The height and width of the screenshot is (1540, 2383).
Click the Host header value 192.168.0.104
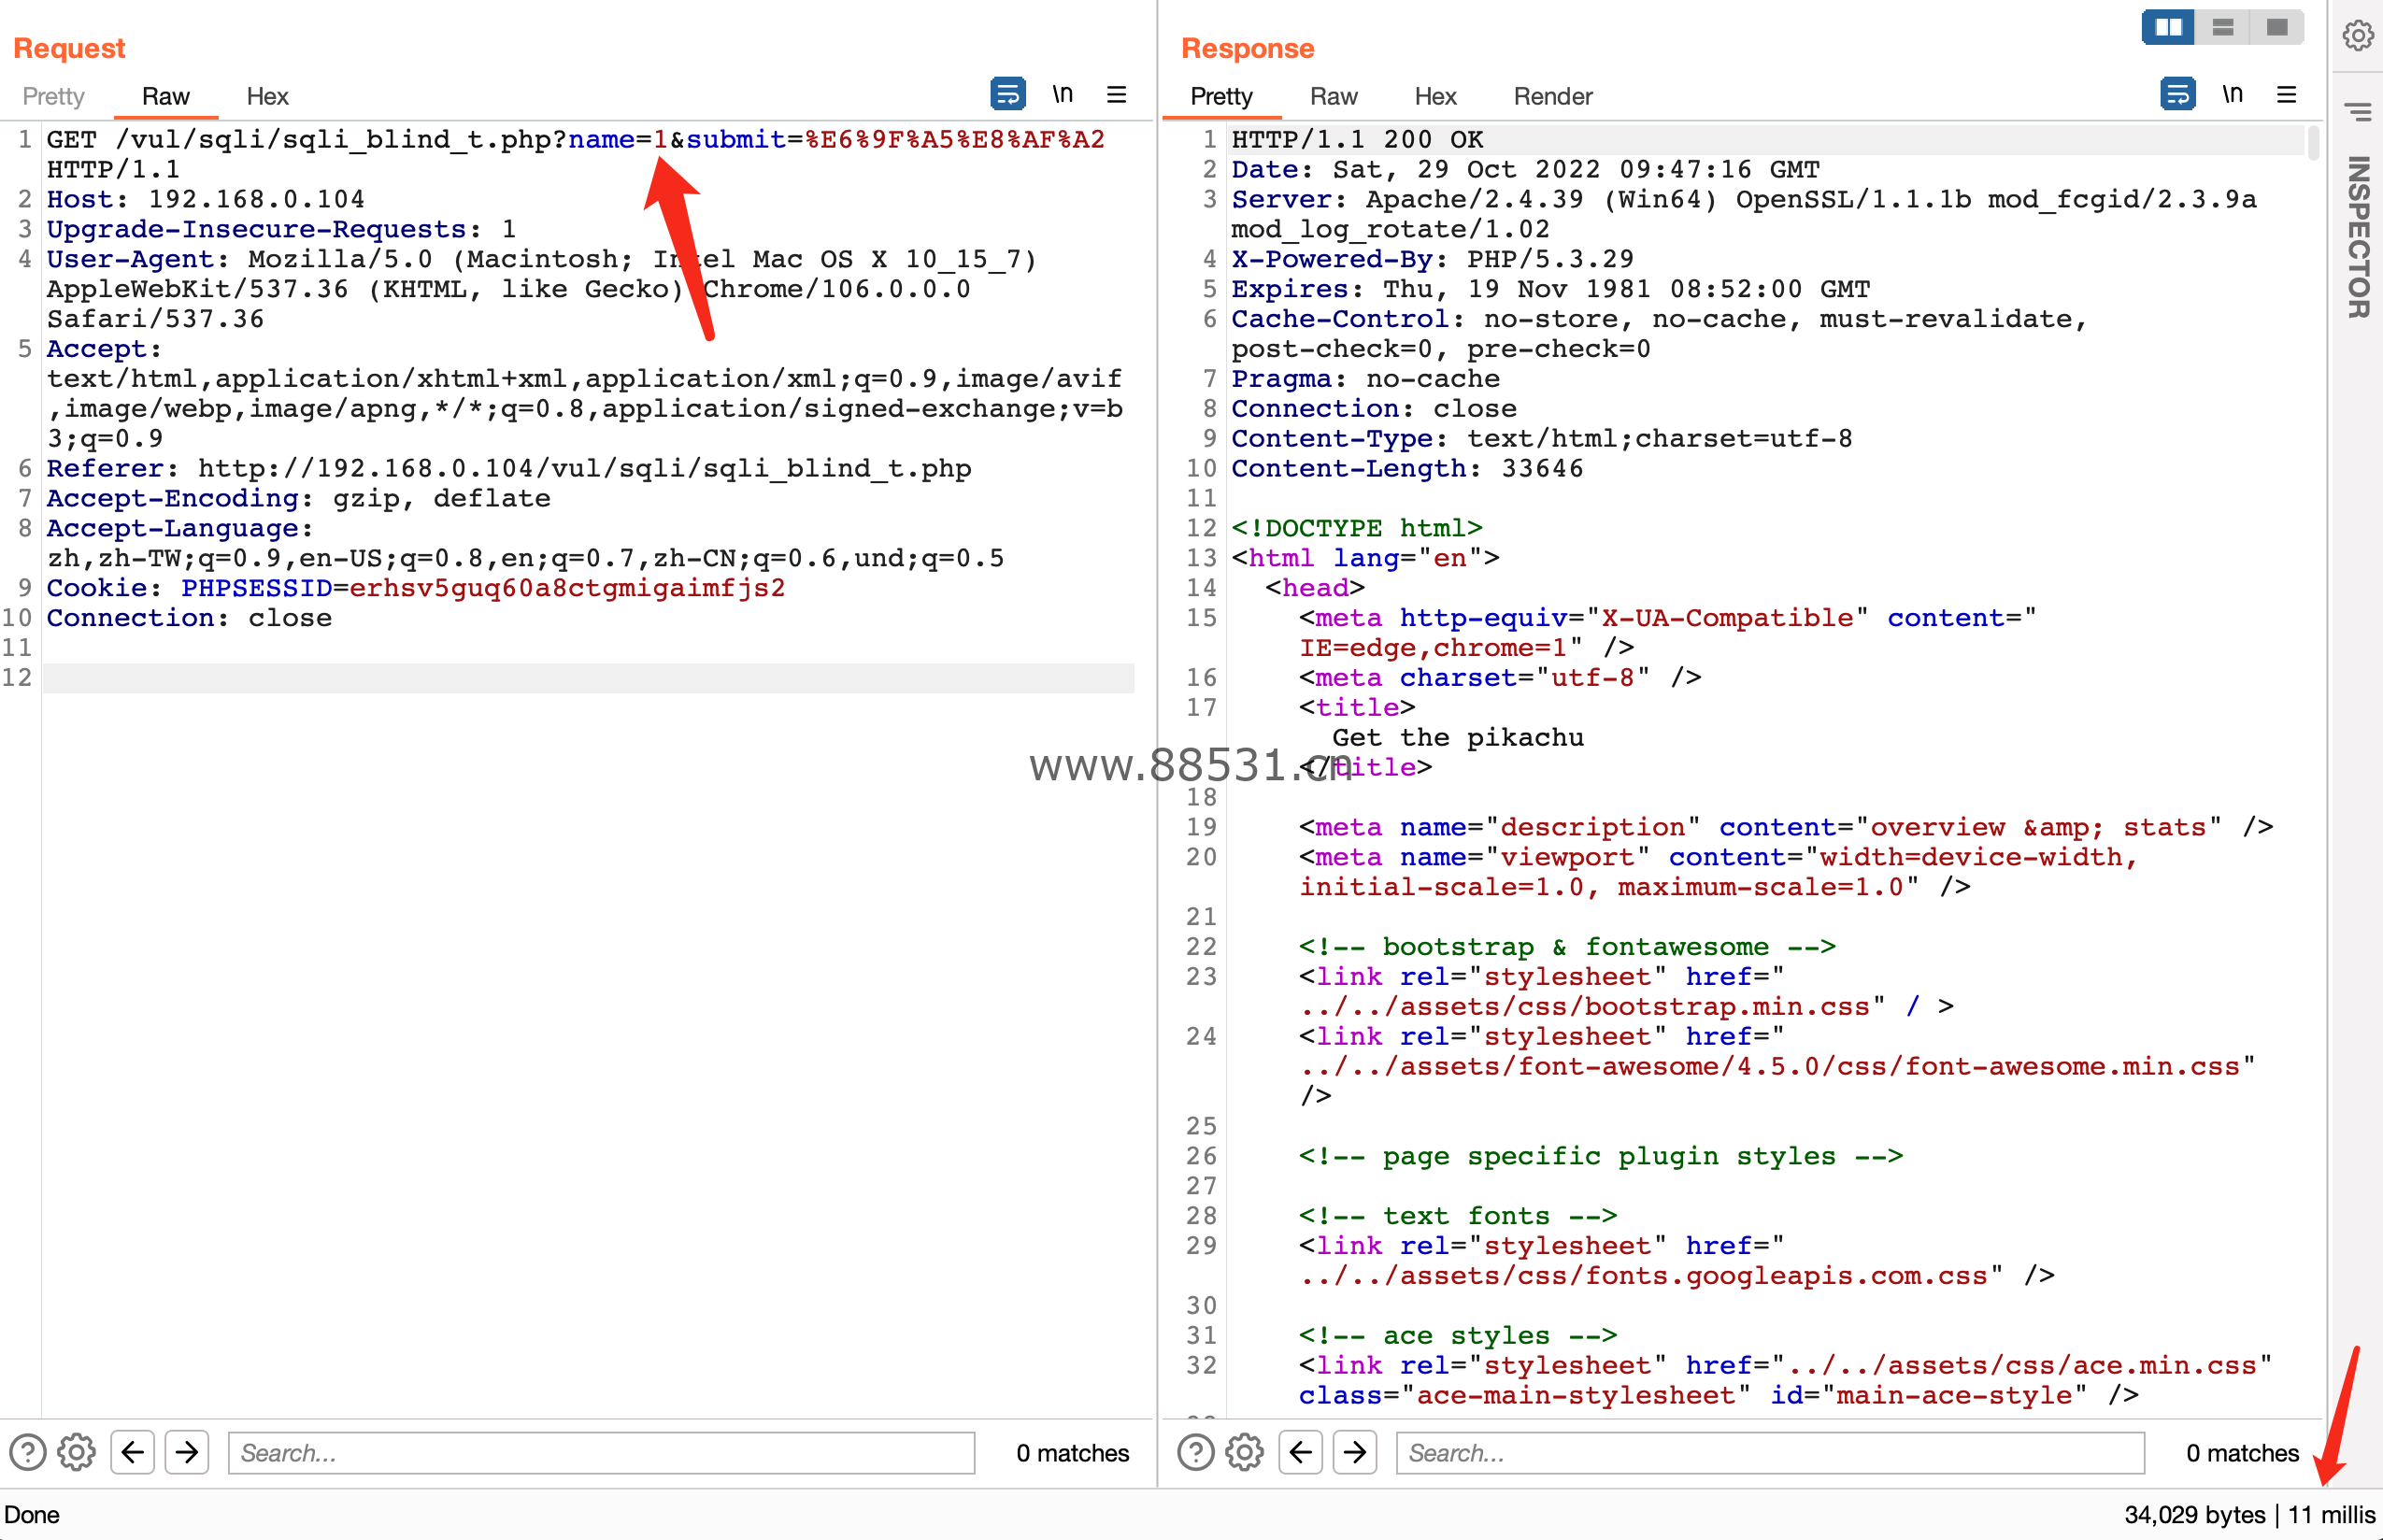[x=256, y=199]
